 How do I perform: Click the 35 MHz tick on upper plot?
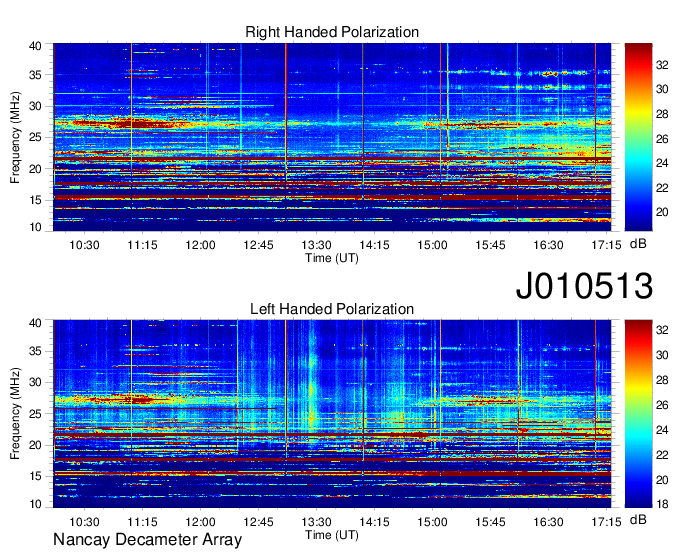(x=35, y=75)
